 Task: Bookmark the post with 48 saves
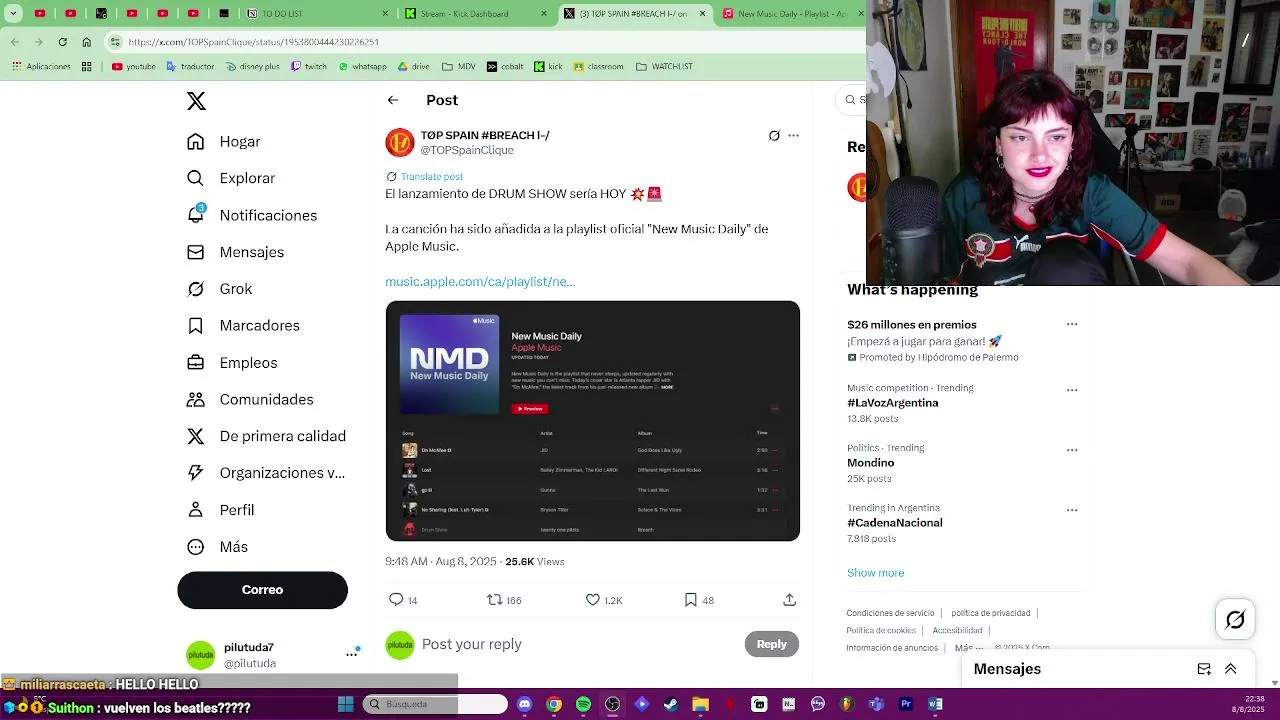(690, 600)
